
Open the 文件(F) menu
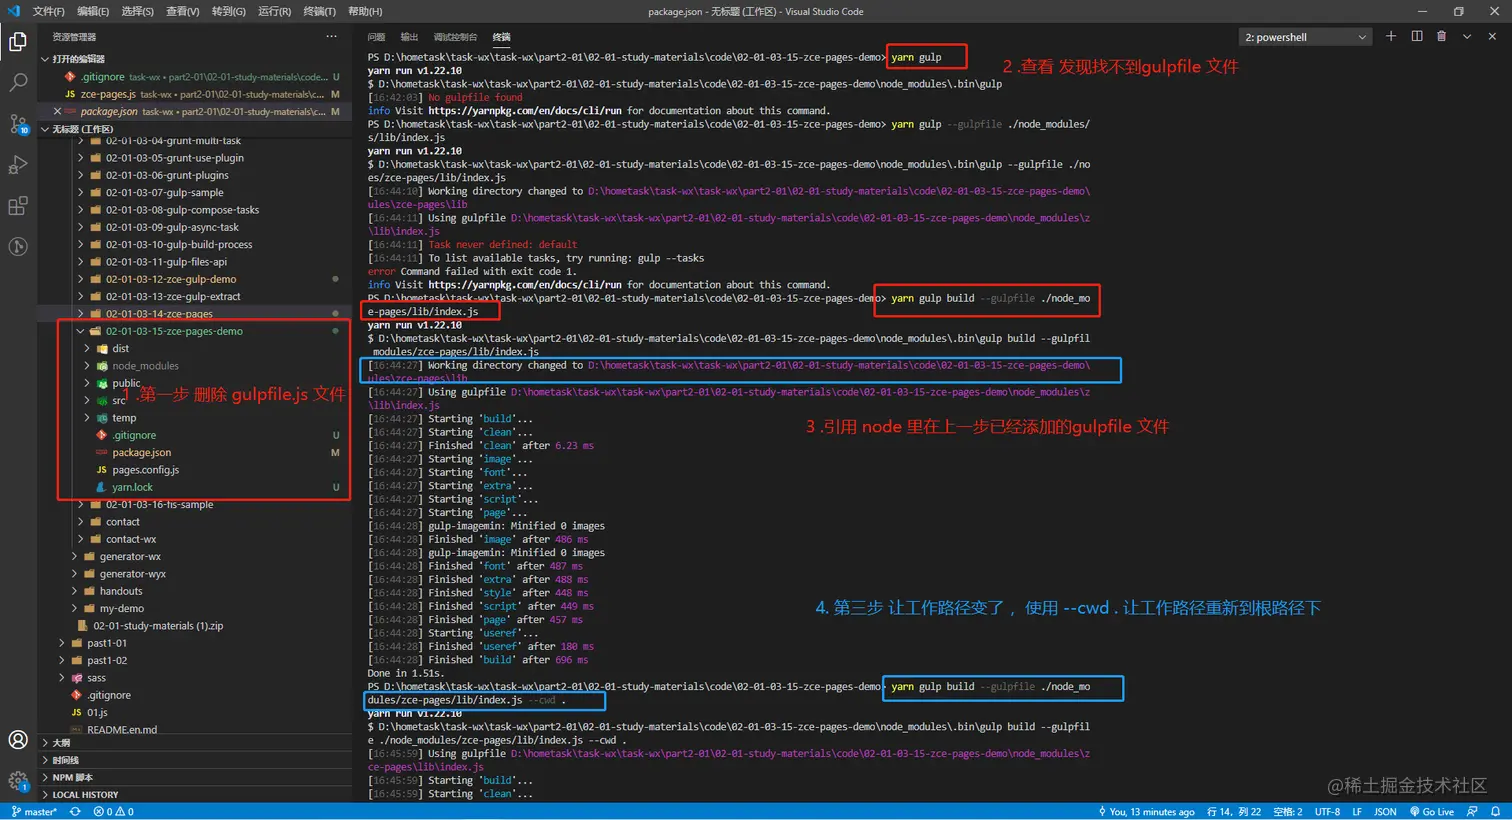point(49,11)
